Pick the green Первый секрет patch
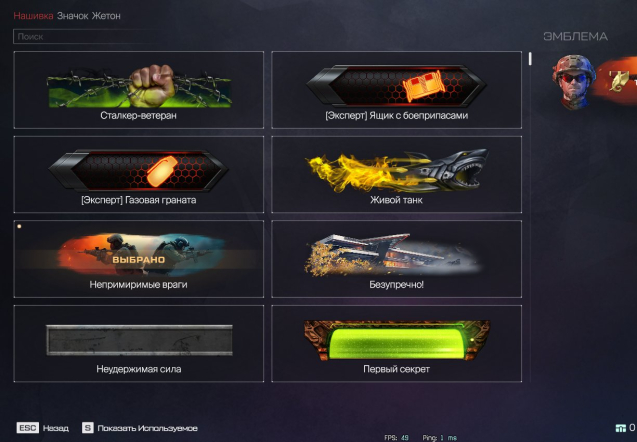 [396, 343]
